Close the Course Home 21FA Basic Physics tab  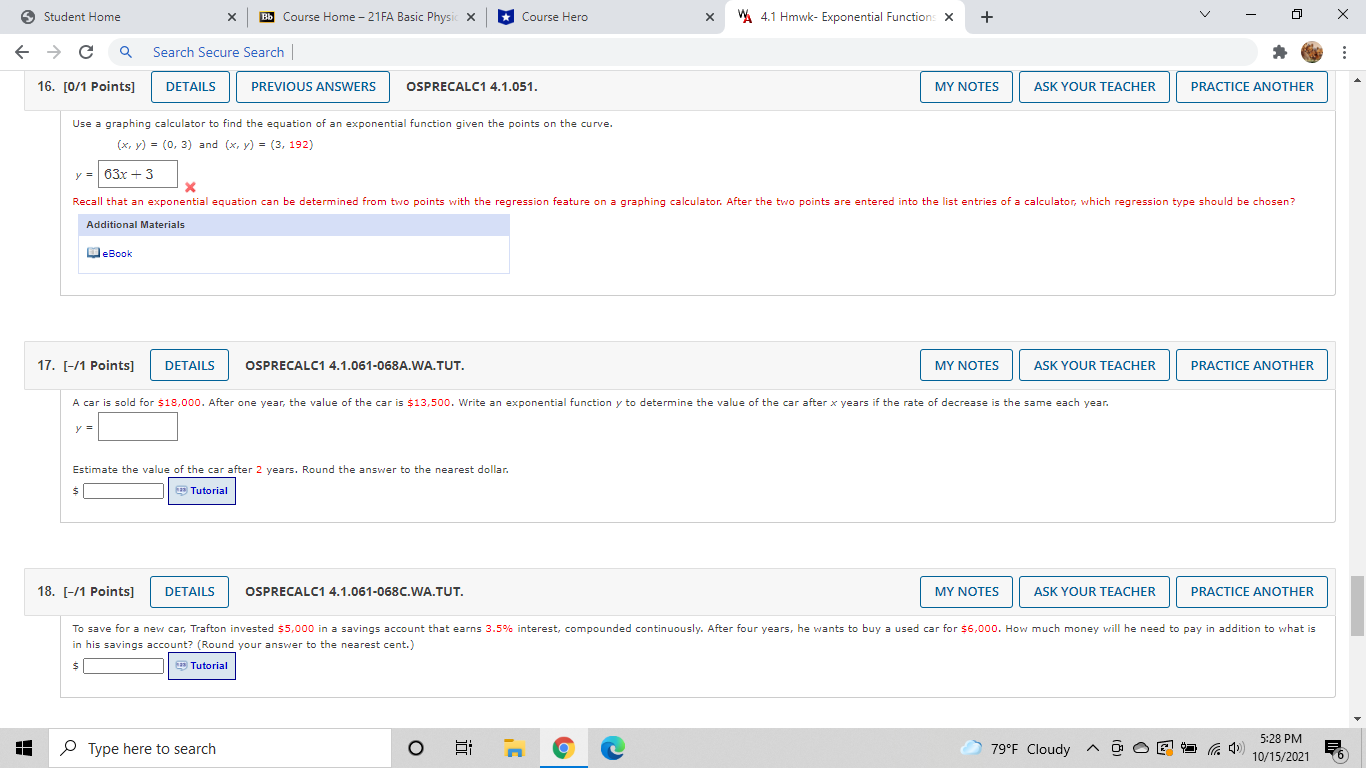pos(471,17)
